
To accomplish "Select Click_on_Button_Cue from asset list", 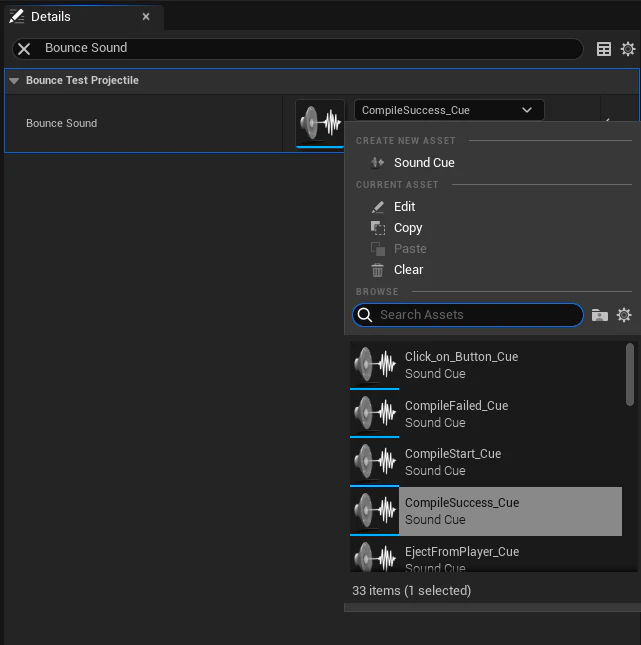I will [x=486, y=365].
